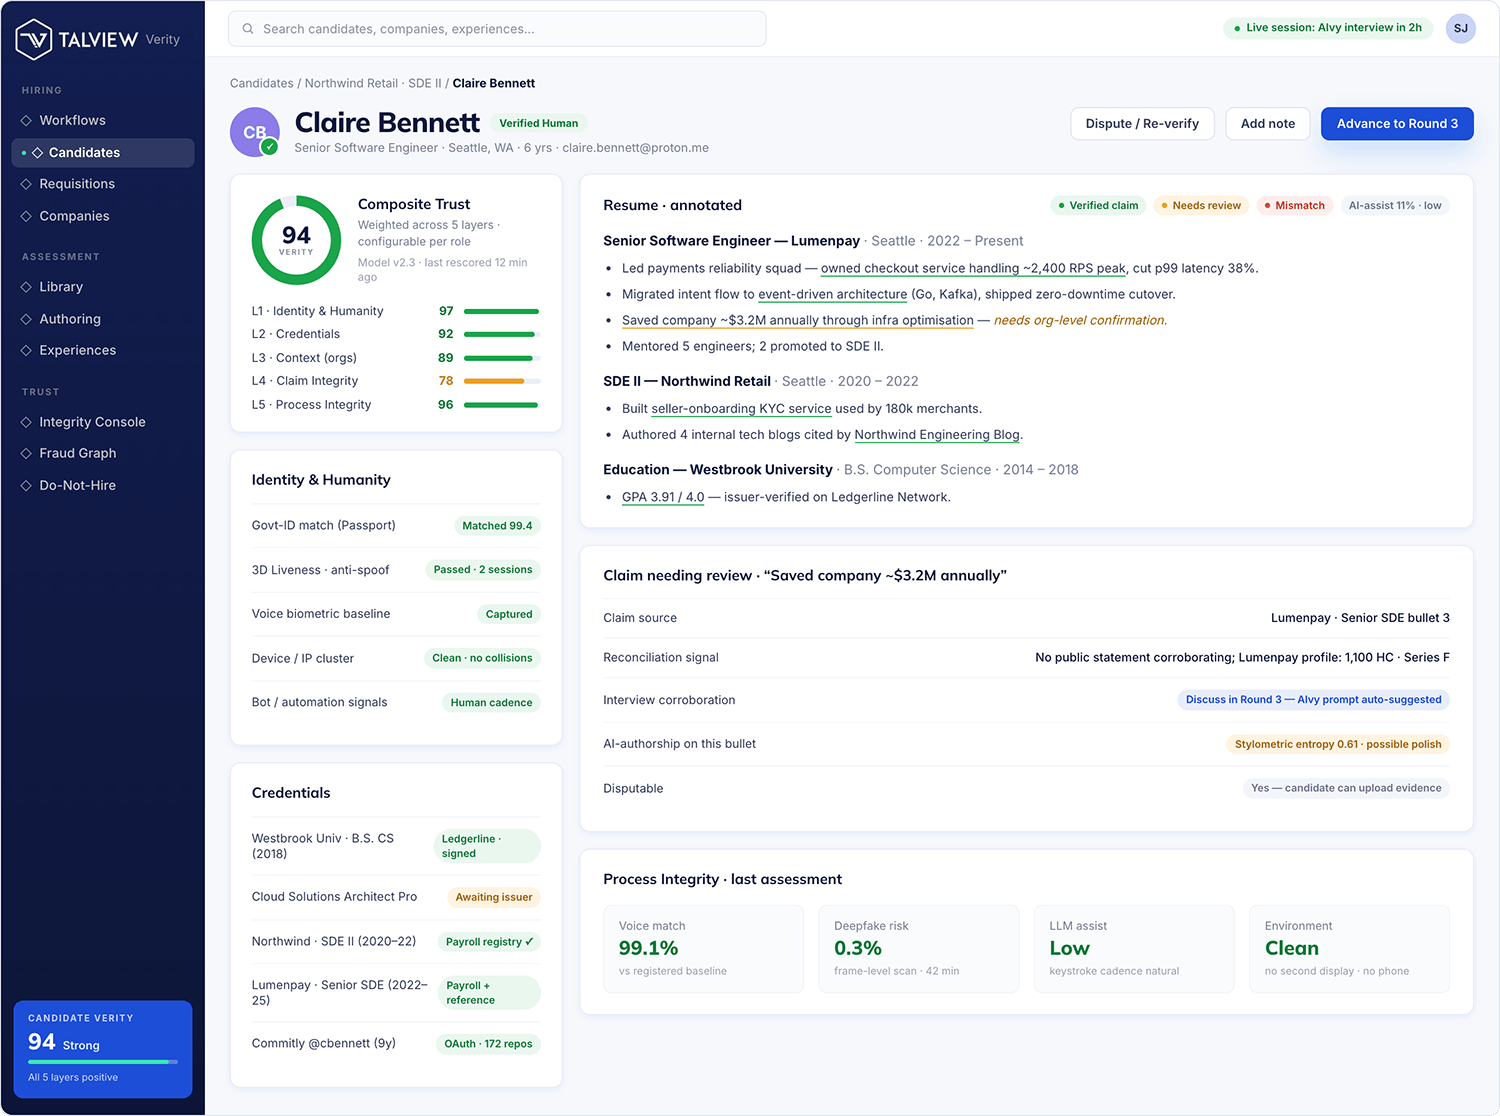Click the Verified Human badge
The width and height of the screenshot is (1500, 1116).
[x=538, y=123]
